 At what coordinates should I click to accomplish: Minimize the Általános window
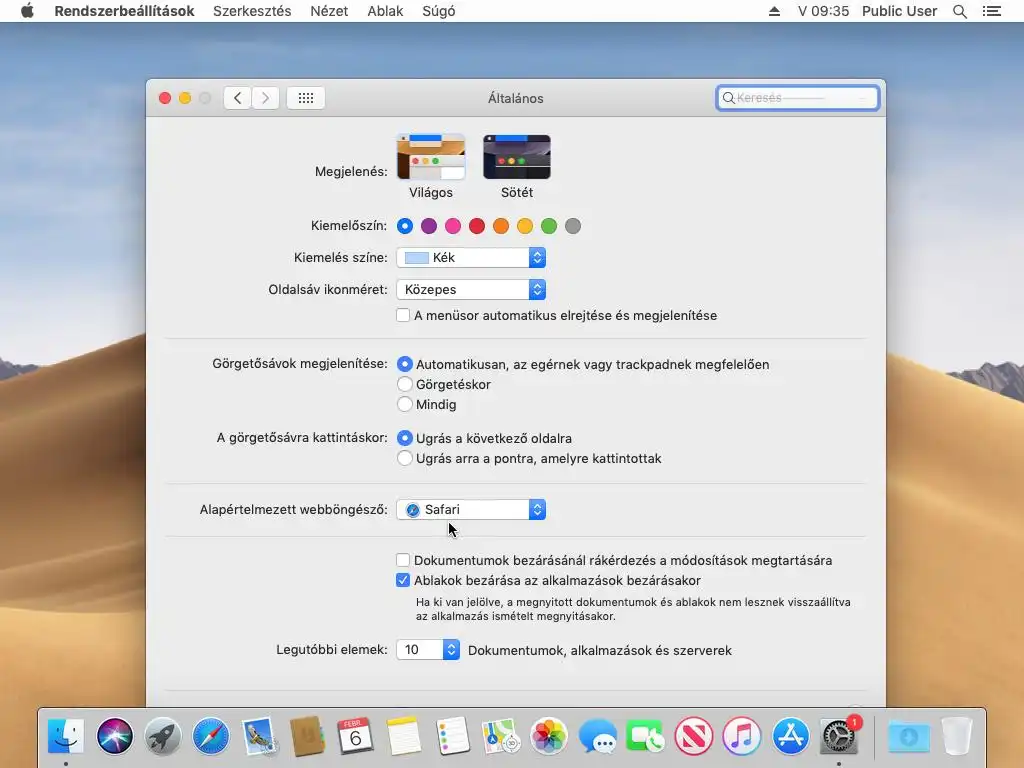click(x=185, y=98)
